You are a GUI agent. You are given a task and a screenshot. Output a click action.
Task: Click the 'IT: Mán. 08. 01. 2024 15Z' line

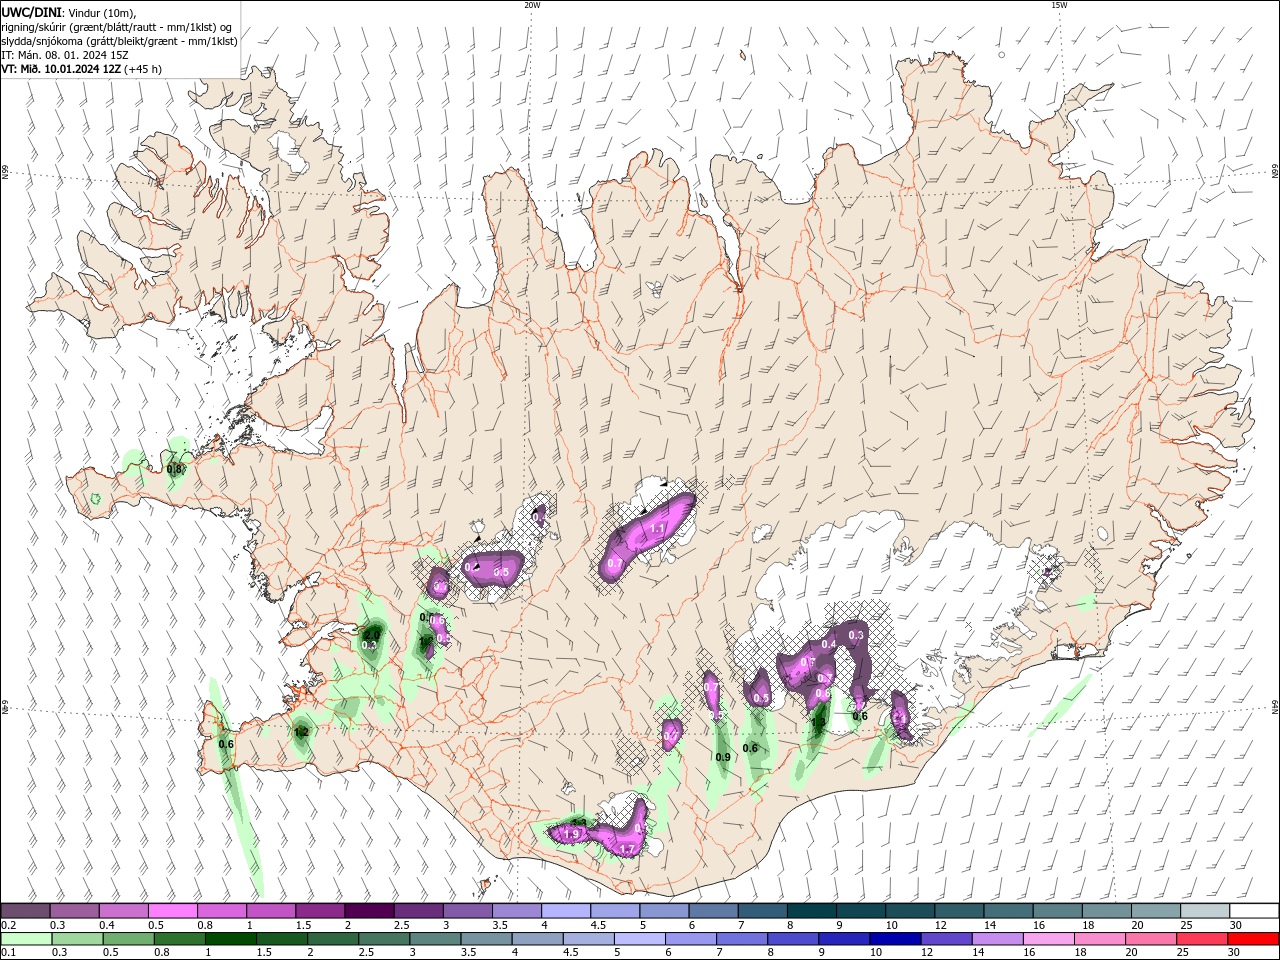click(x=64, y=55)
